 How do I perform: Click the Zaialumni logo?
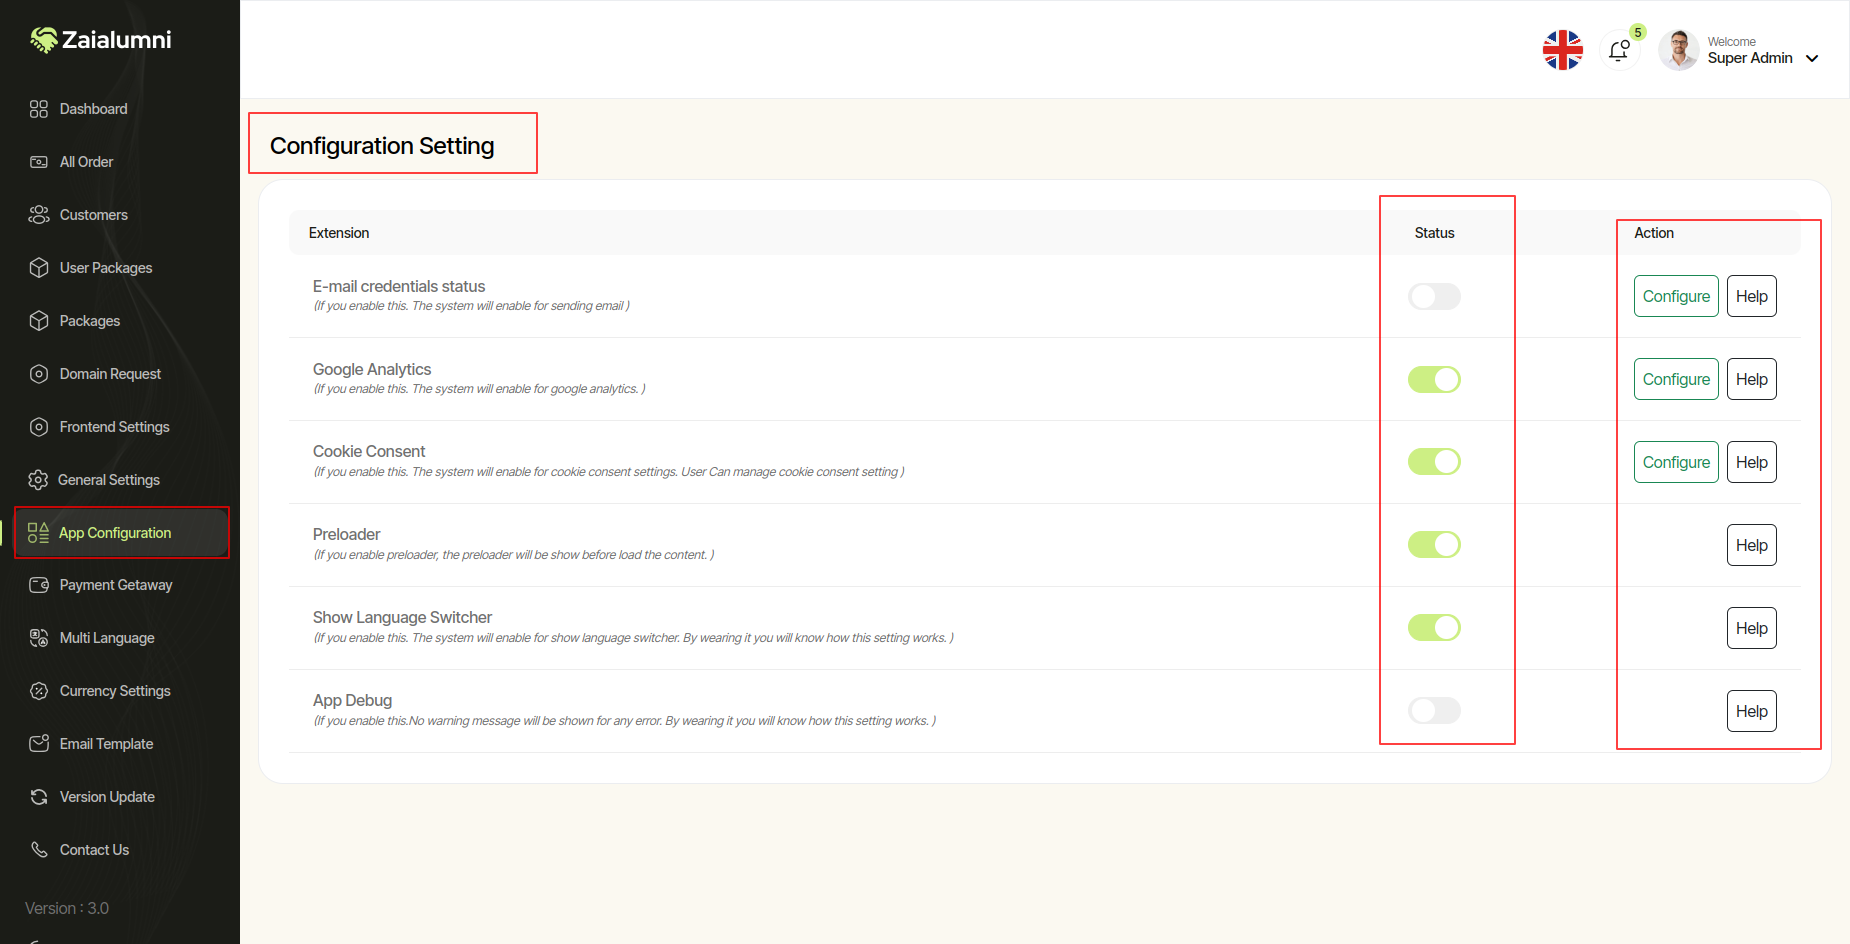tap(100, 39)
